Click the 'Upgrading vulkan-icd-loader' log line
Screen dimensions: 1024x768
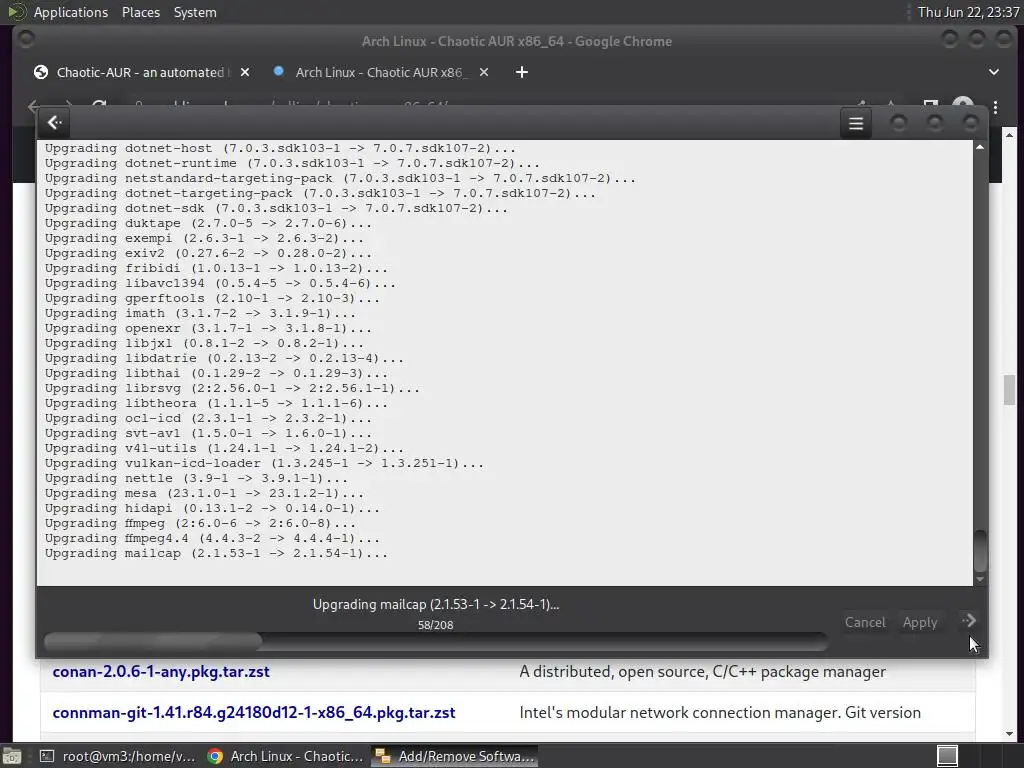tap(264, 463)
